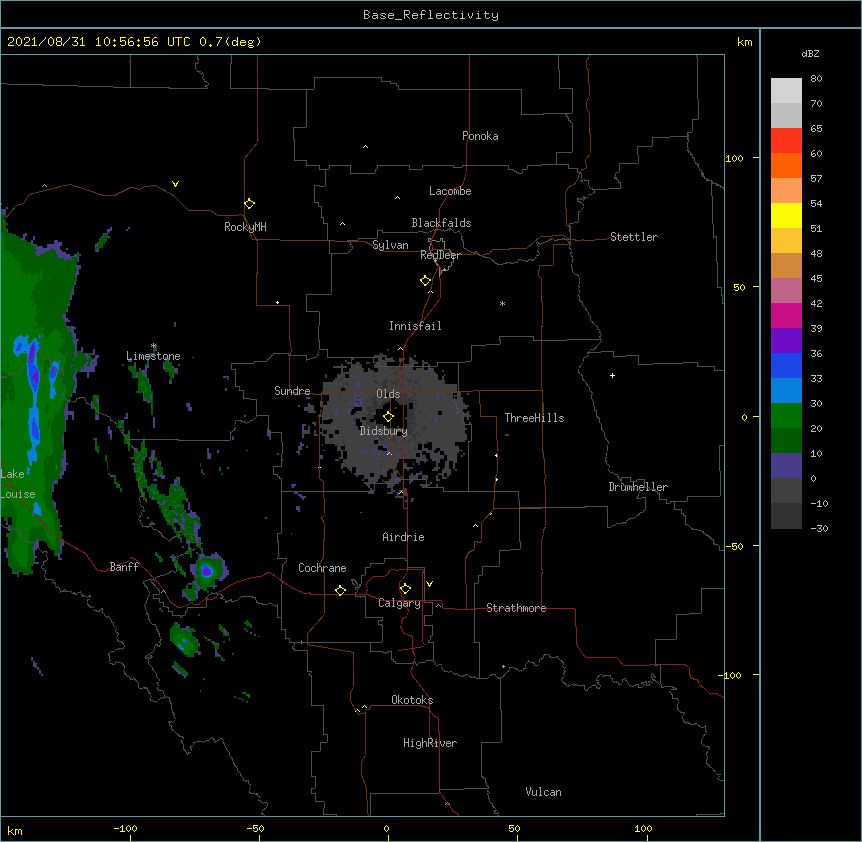
Task: Click the Limestone map label
Action: coord(153,356)
